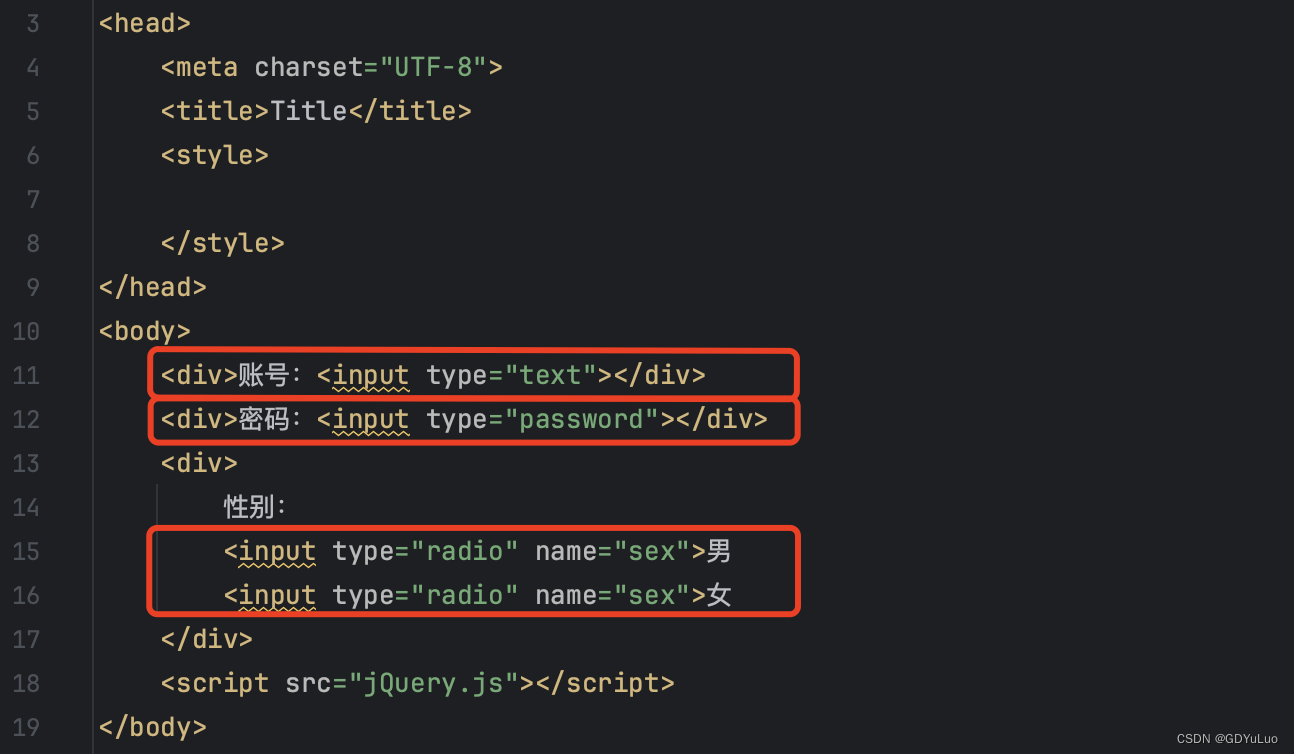
Task: Click line number 3 in the gutter
Action: [x=33, y=23]
